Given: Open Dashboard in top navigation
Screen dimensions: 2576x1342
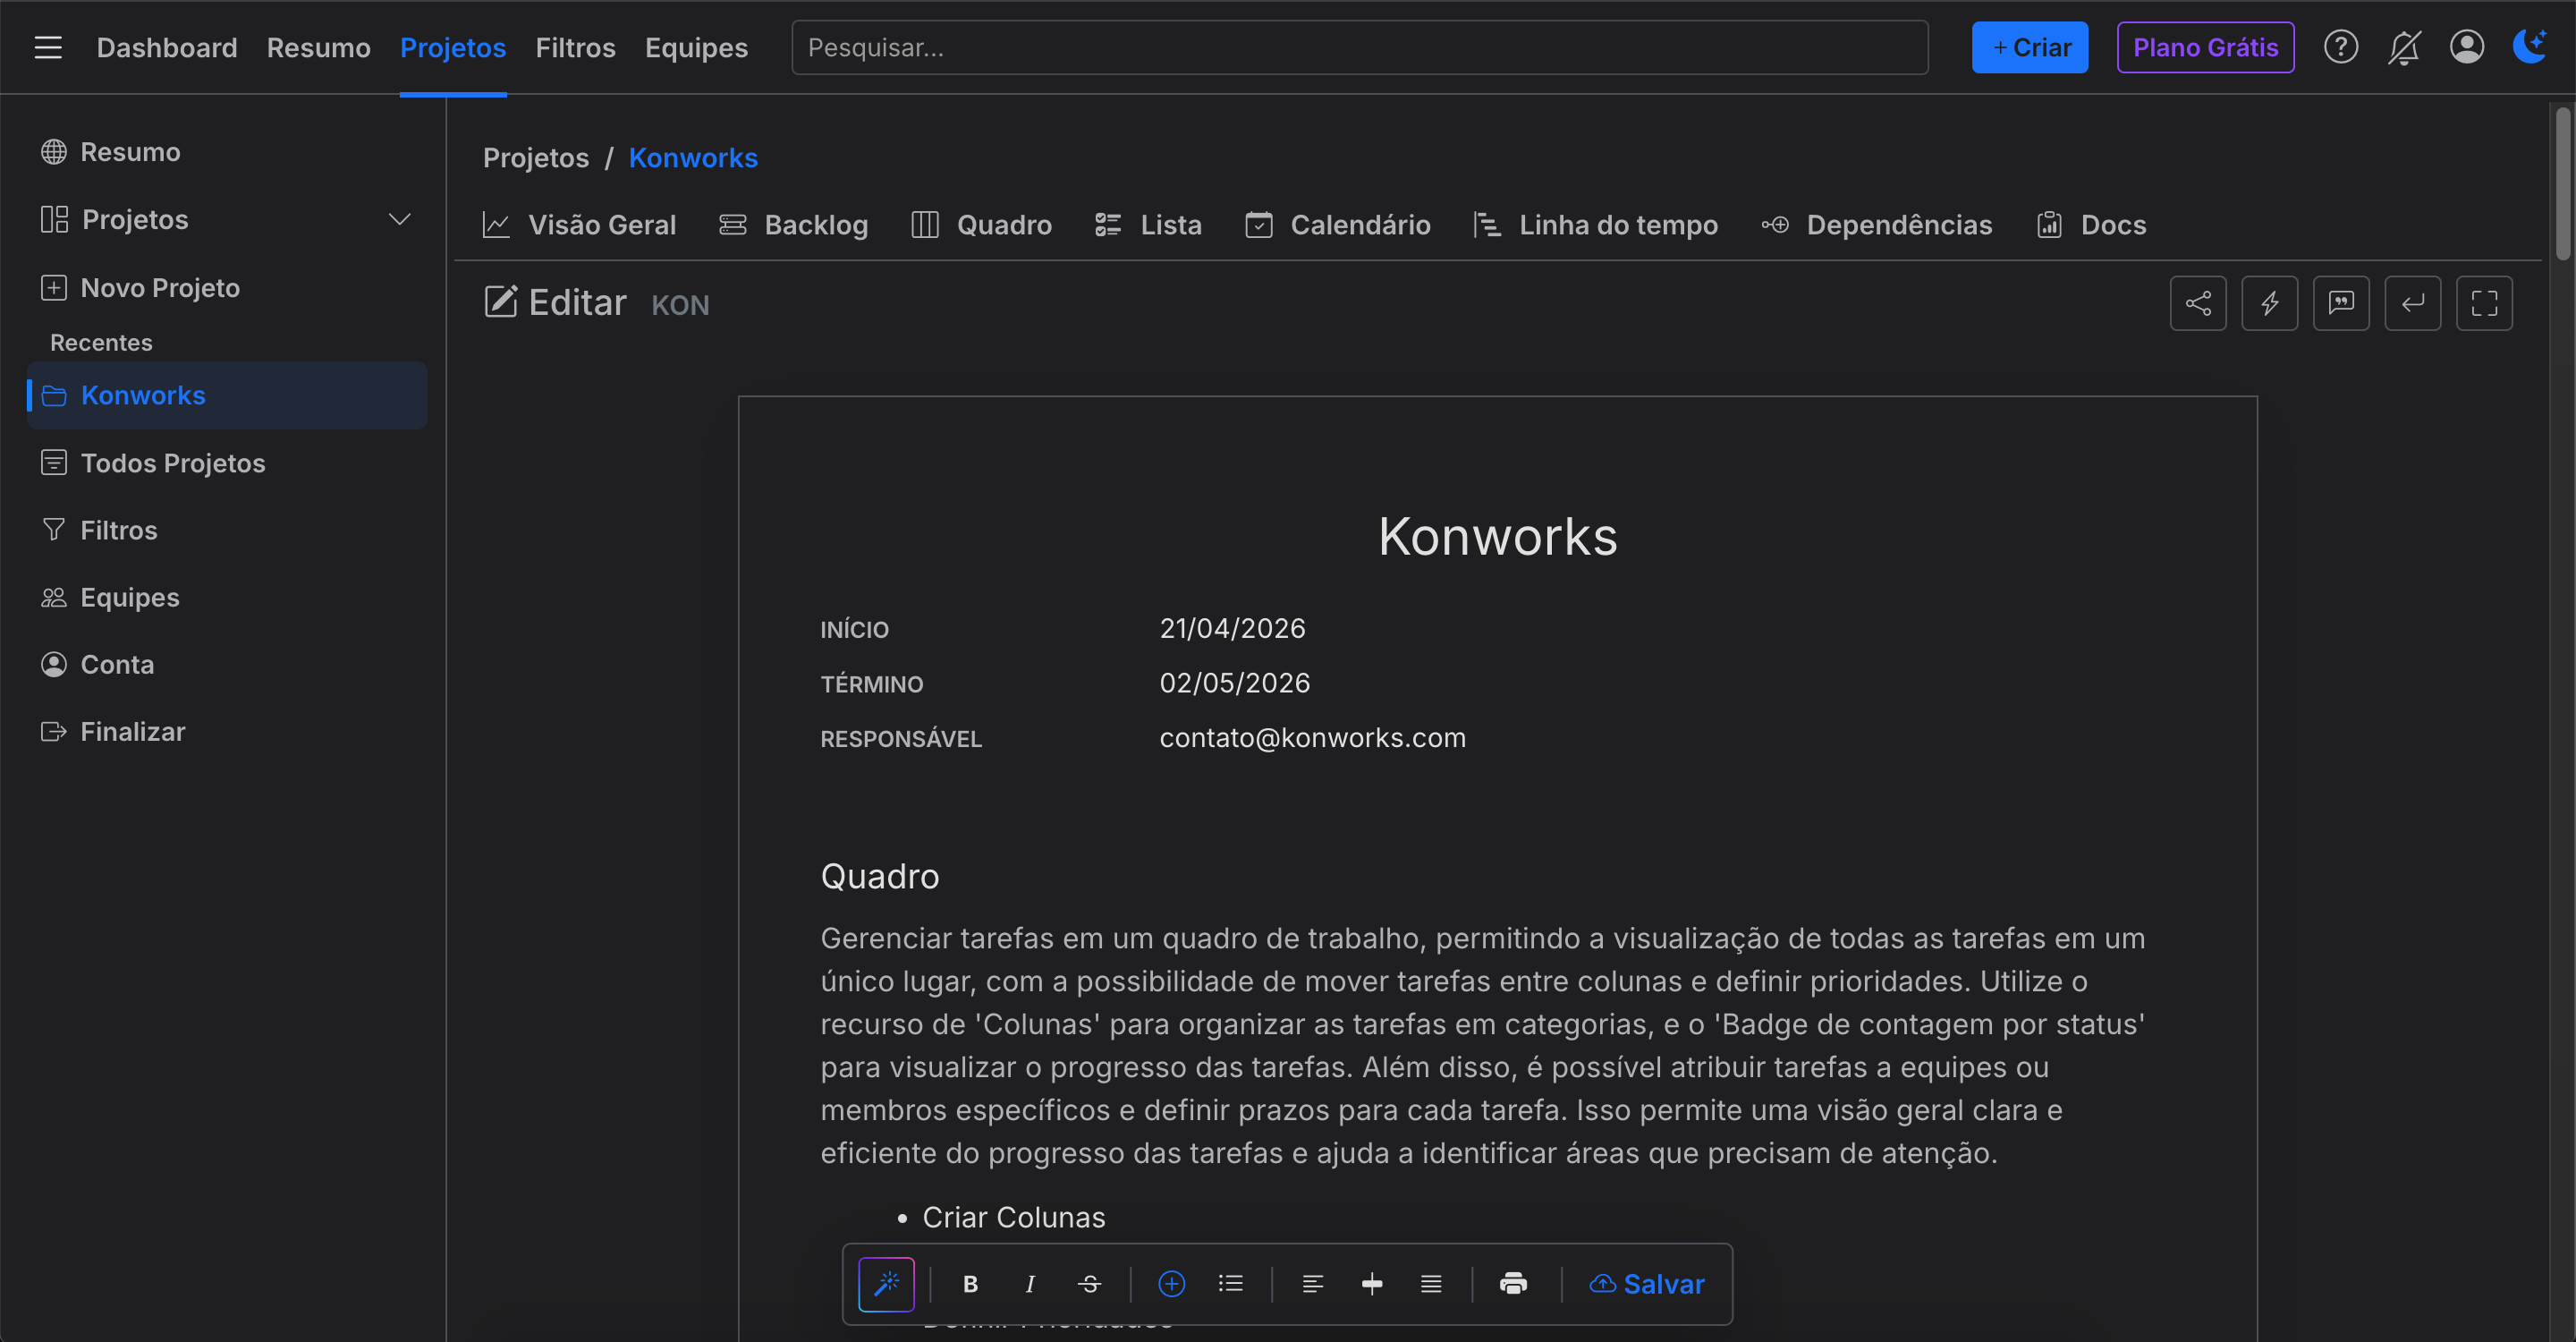Looking at the screenshot, I should [167, 47].
